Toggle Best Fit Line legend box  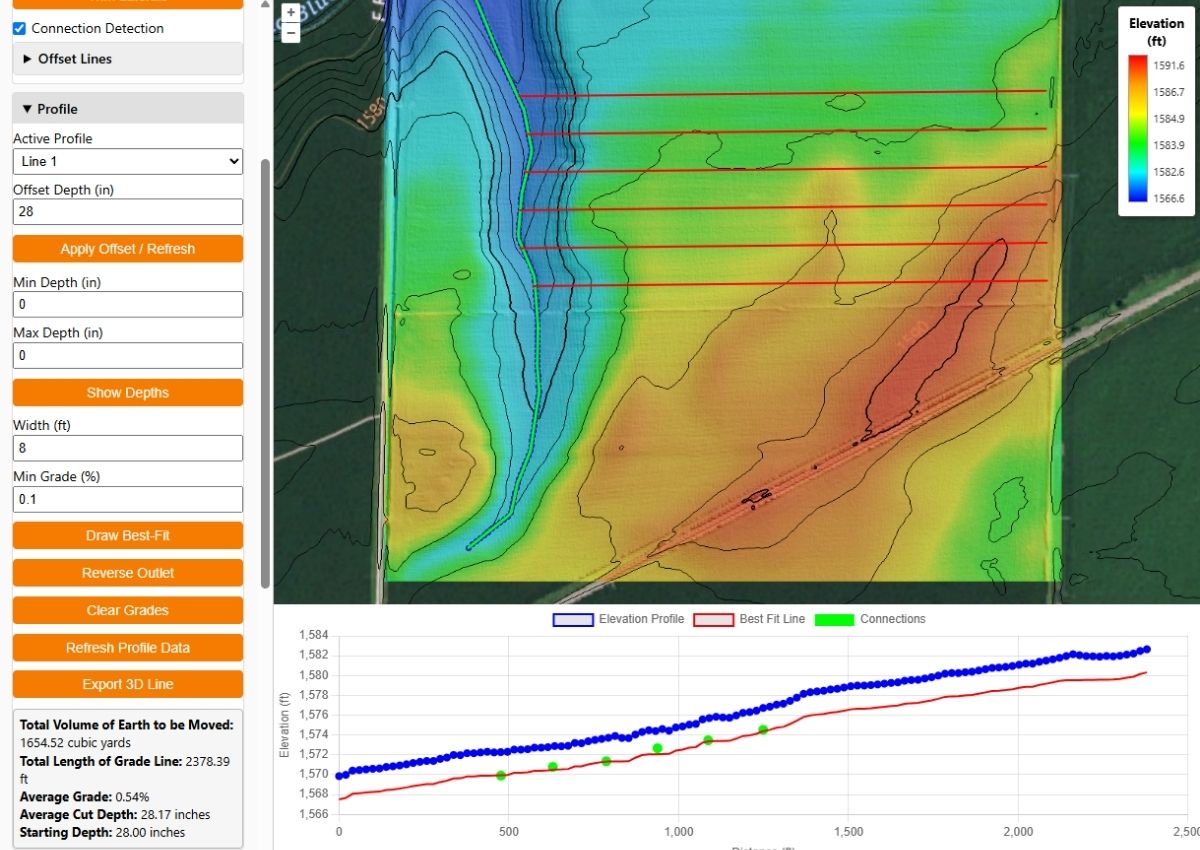pyautogui.click(x=714, y=619)
